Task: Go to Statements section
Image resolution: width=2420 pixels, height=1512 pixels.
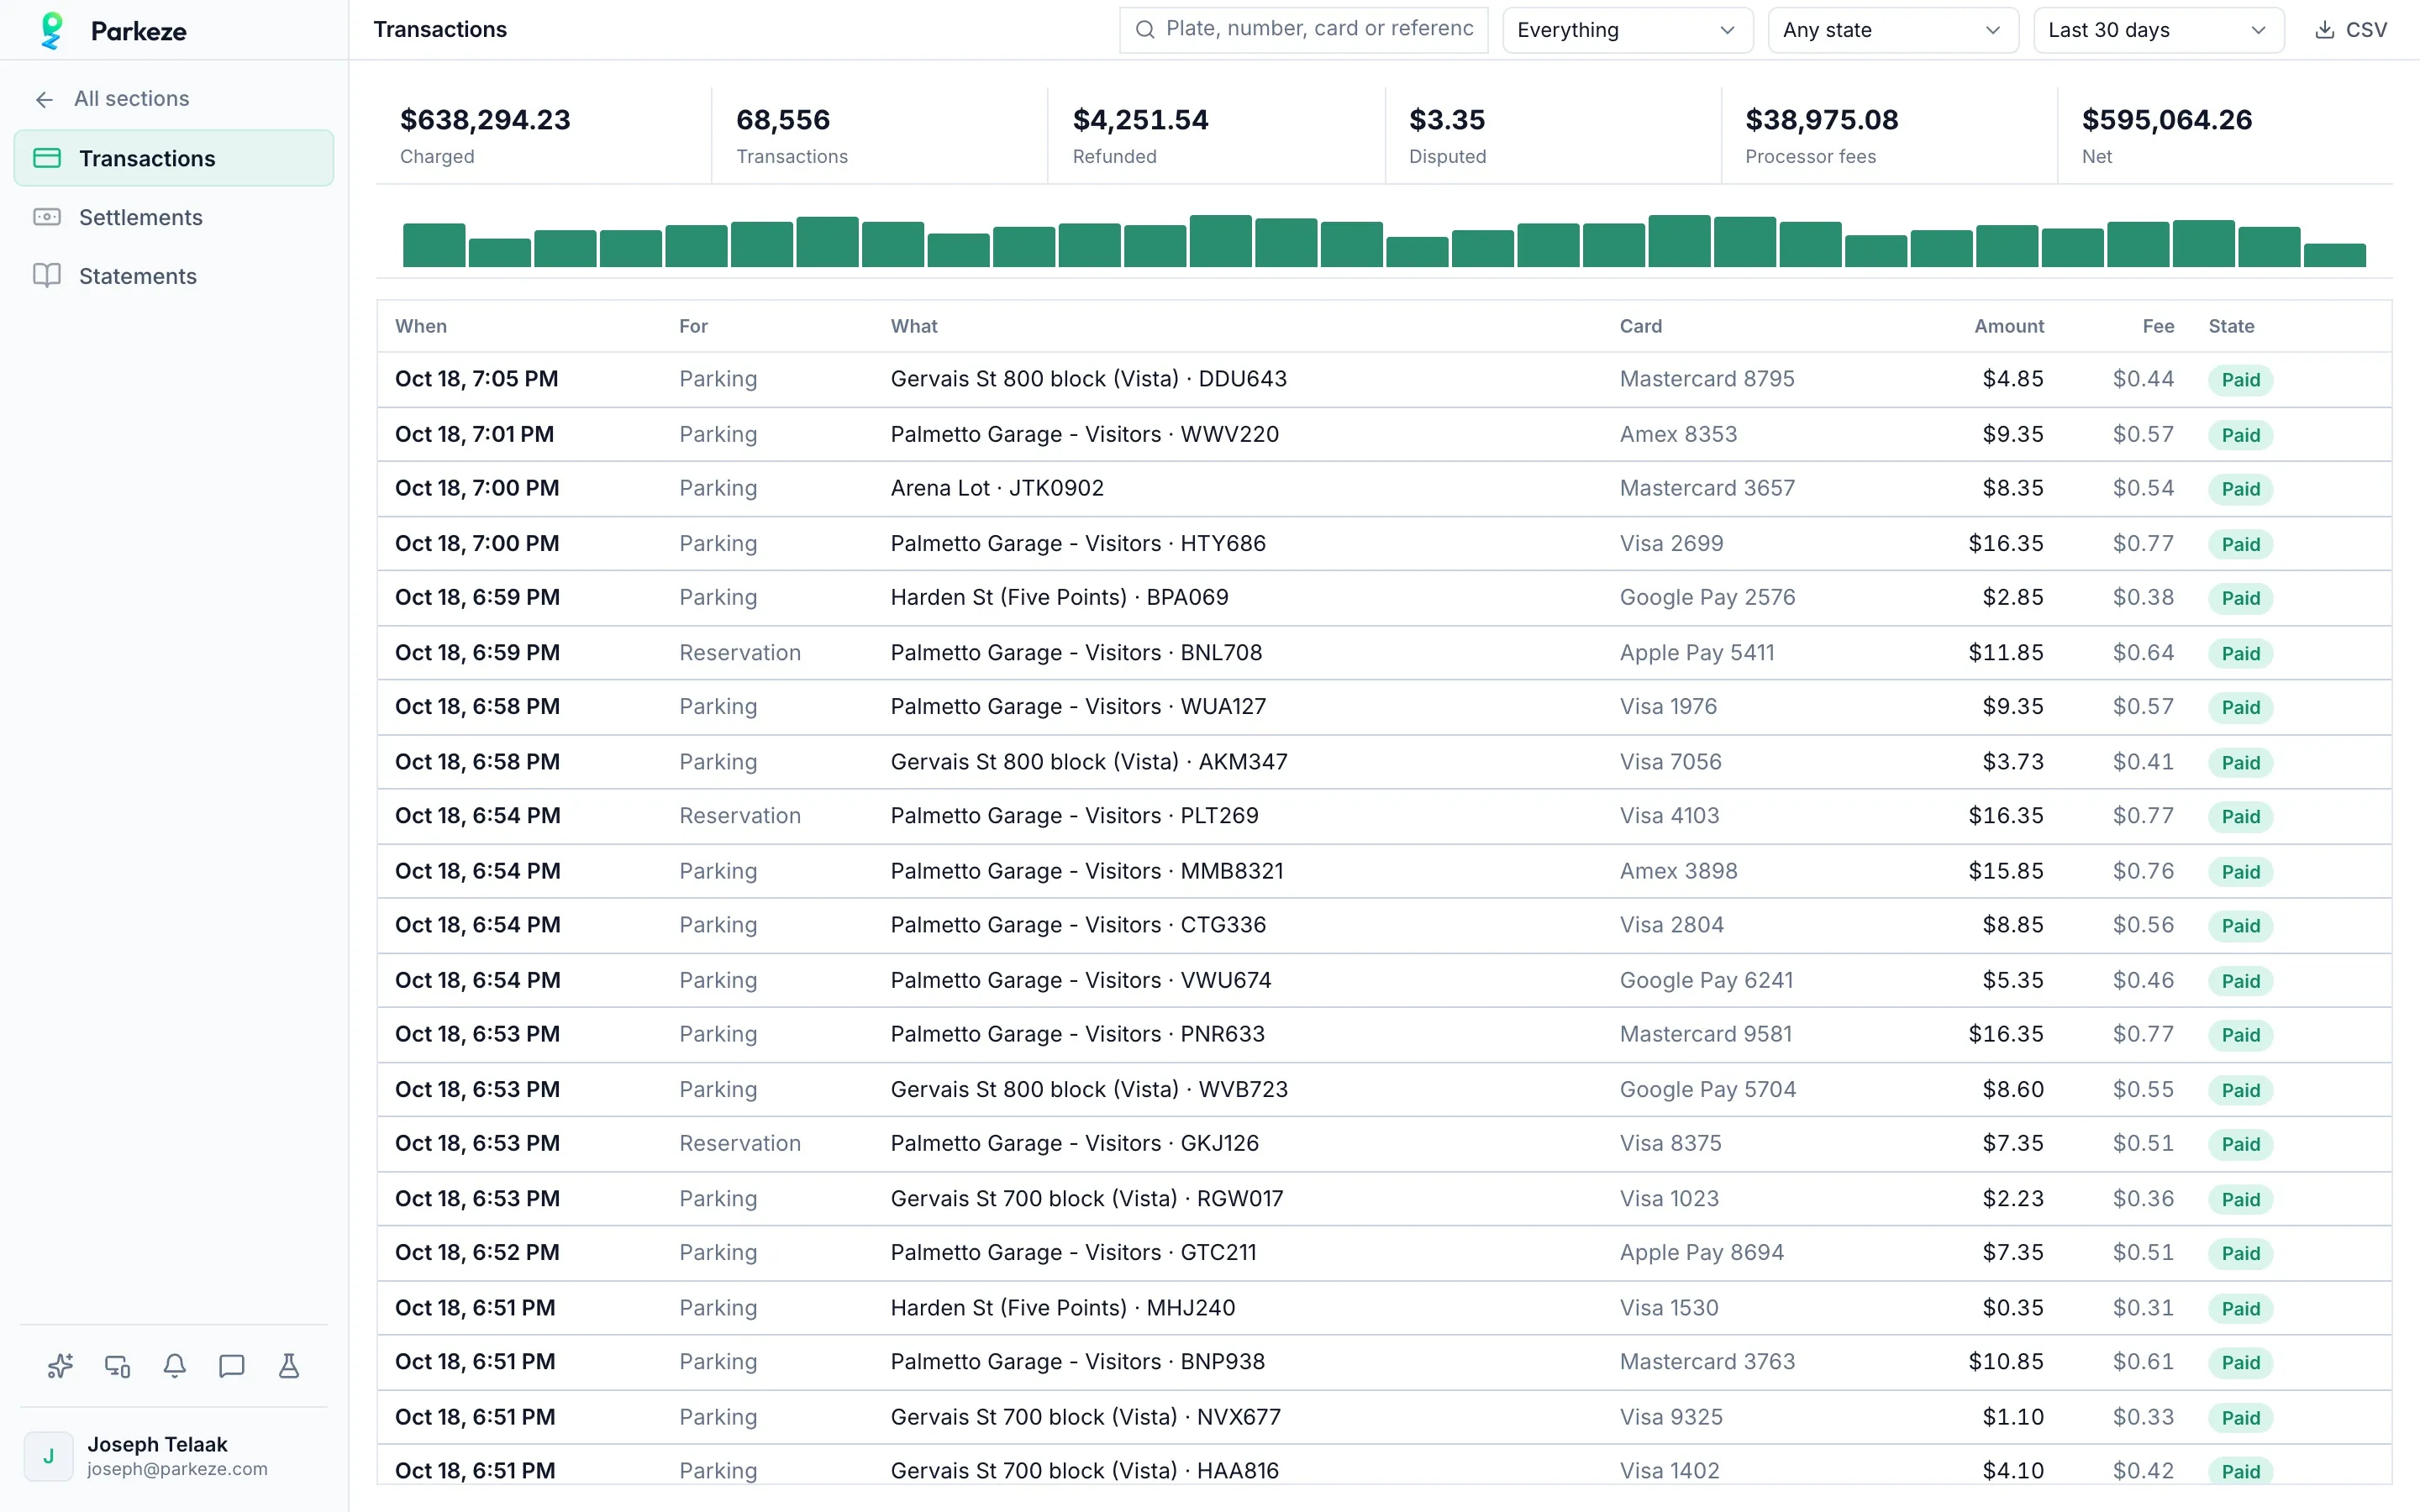Action: pyautogui.click(x=174, y=276)
